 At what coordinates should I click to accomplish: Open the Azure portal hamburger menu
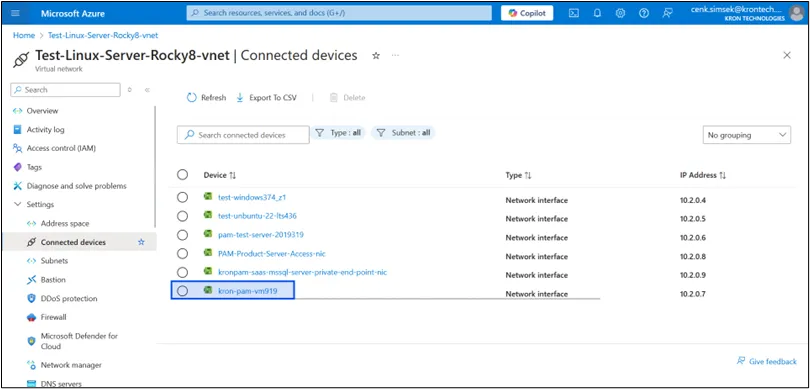(15, 13)
